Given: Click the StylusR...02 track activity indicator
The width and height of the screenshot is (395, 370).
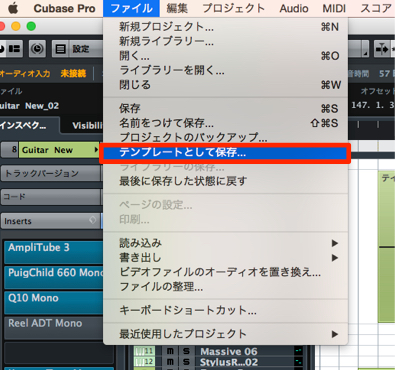Looking at the screenshot, I should coord(298,362).
